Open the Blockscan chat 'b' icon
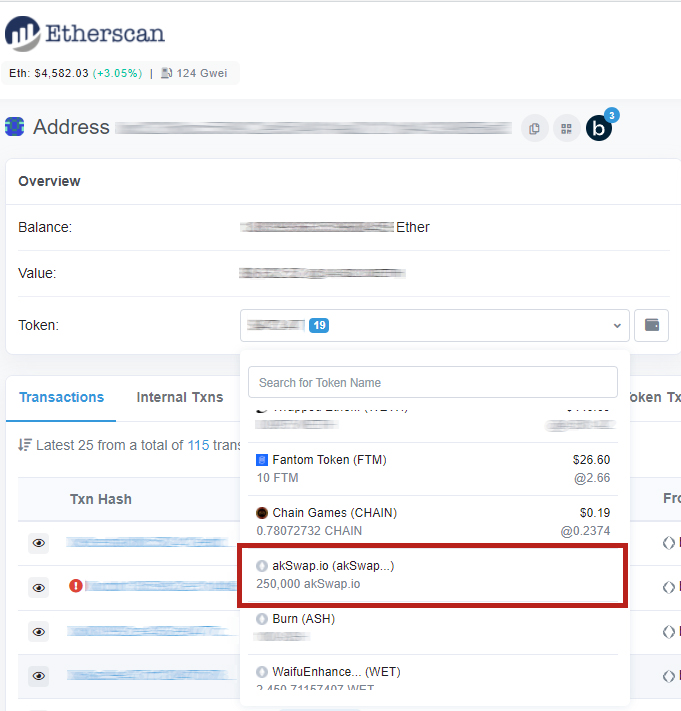 point(599,128)
